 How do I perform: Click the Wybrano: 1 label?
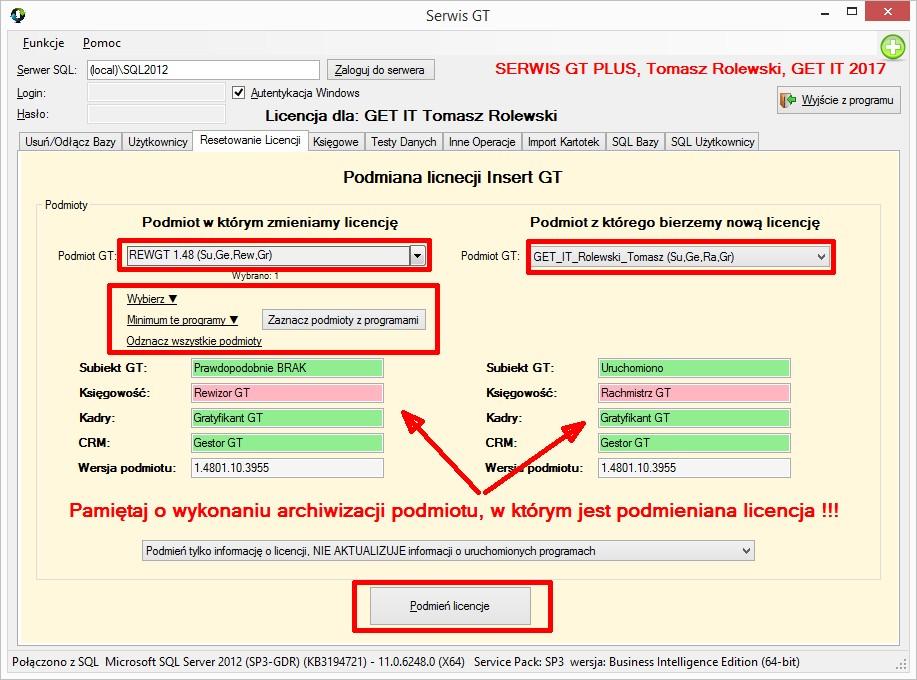(x=255, y=276)
